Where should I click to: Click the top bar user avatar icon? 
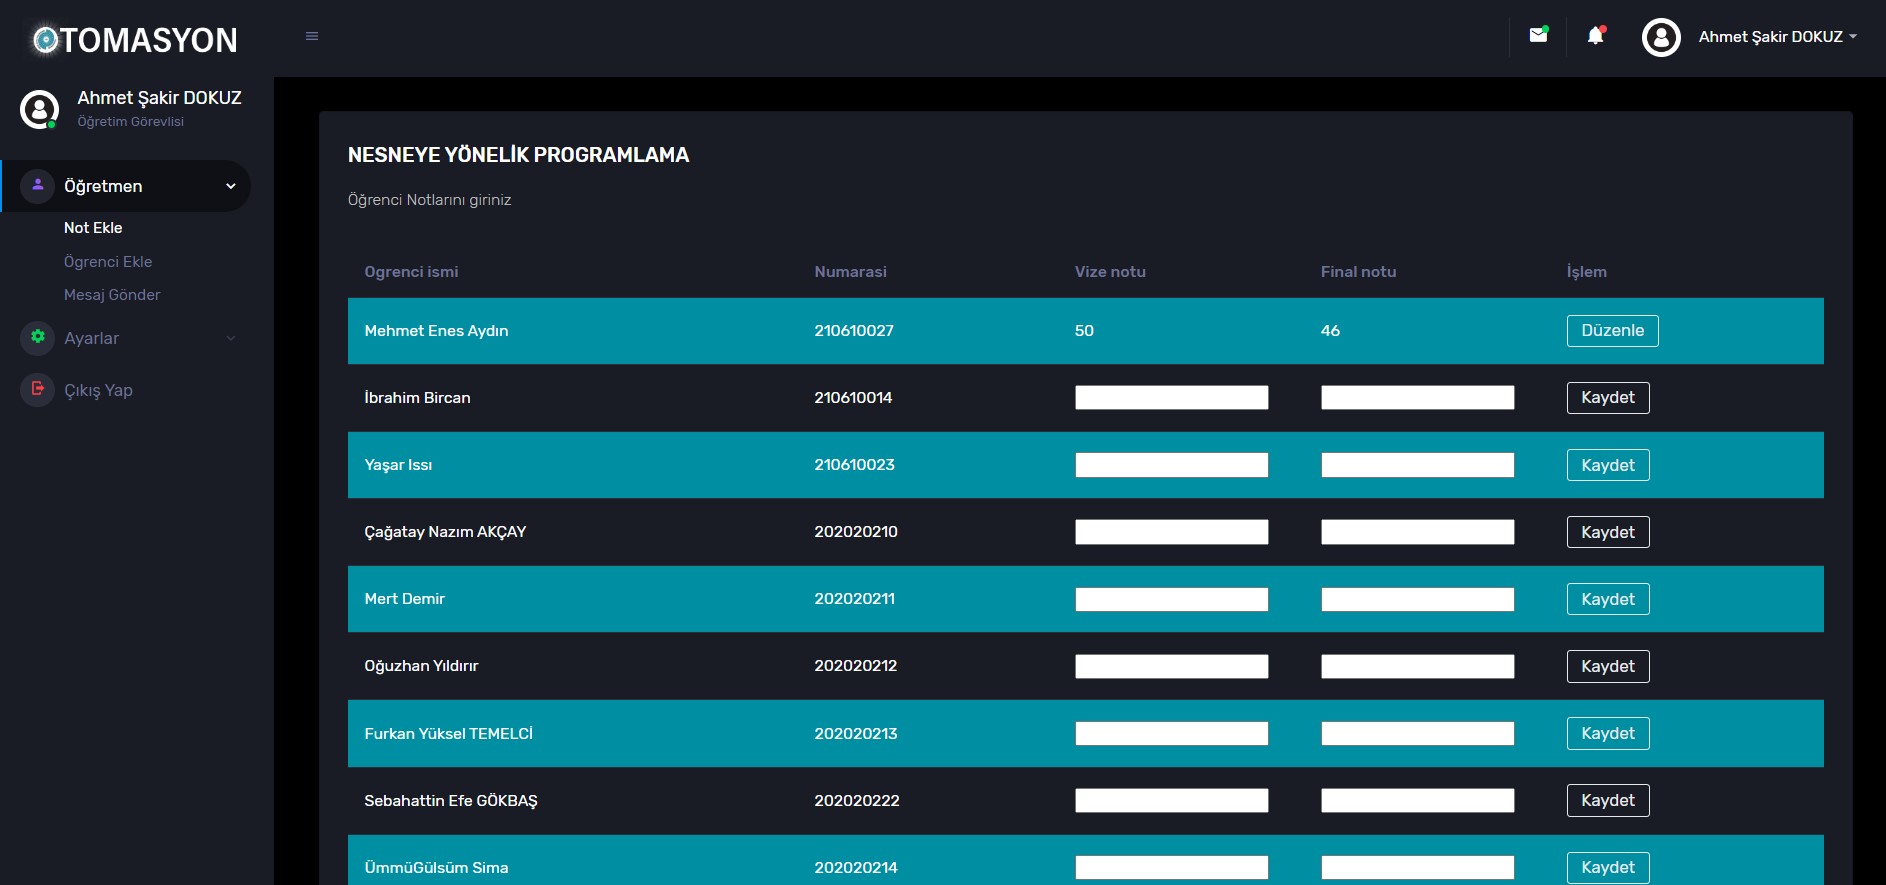pos(1661,38)
